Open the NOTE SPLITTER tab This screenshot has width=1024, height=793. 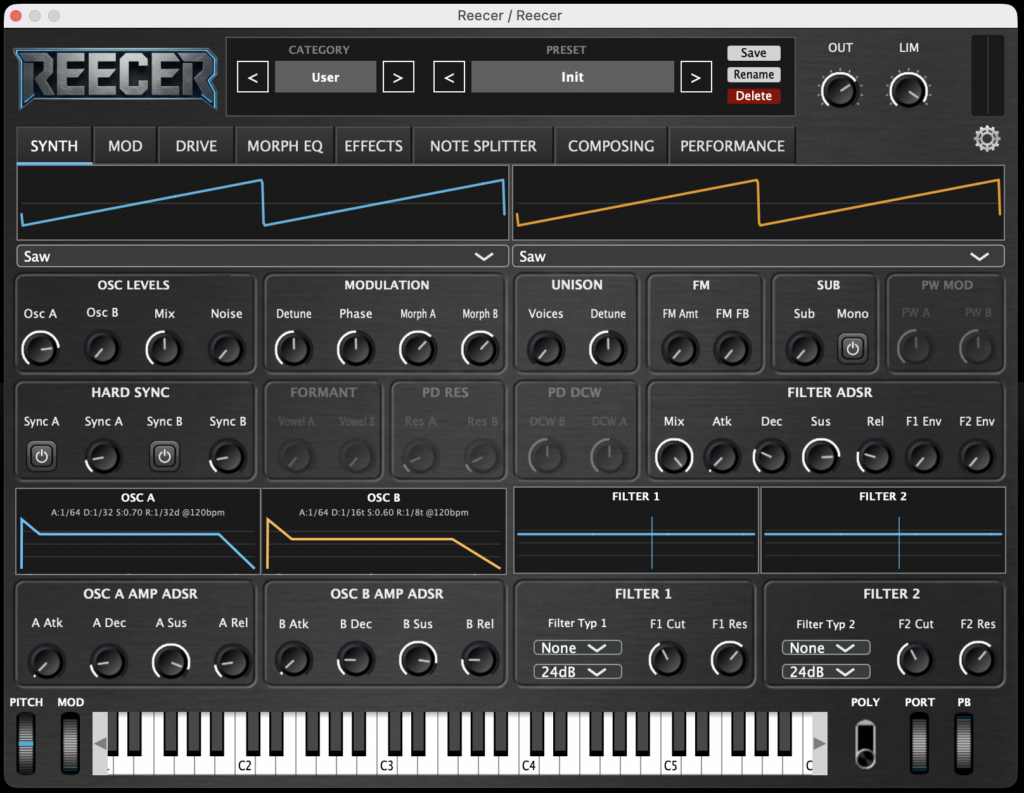tap(483, 146)
